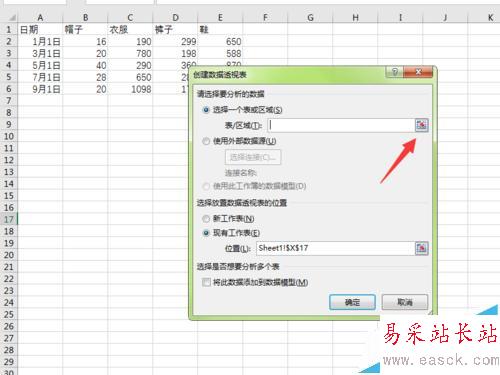Click cell containing 日期
The image size is (500, 375).
point(40,30)
